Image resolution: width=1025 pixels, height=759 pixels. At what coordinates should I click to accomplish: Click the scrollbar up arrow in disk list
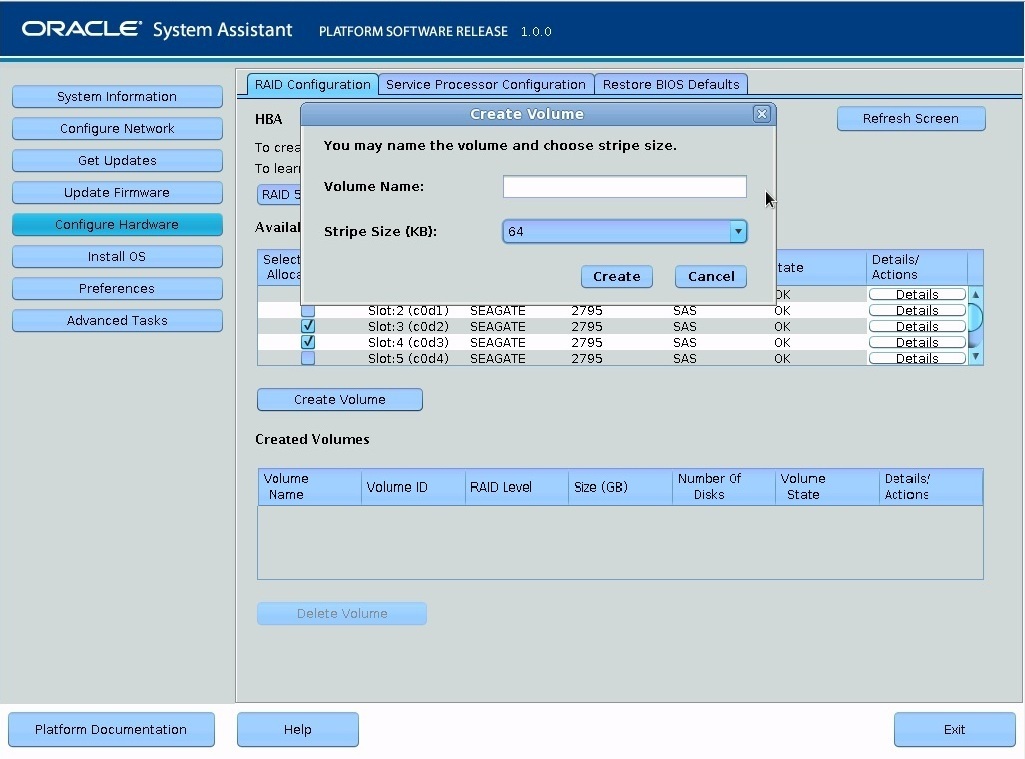pyautogui.click(x=975, y=293)
